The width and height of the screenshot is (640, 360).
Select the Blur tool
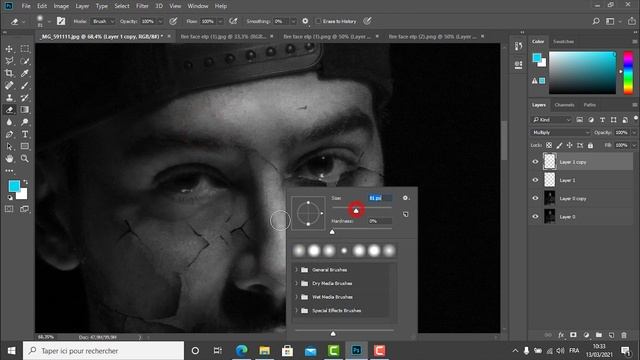9,122
